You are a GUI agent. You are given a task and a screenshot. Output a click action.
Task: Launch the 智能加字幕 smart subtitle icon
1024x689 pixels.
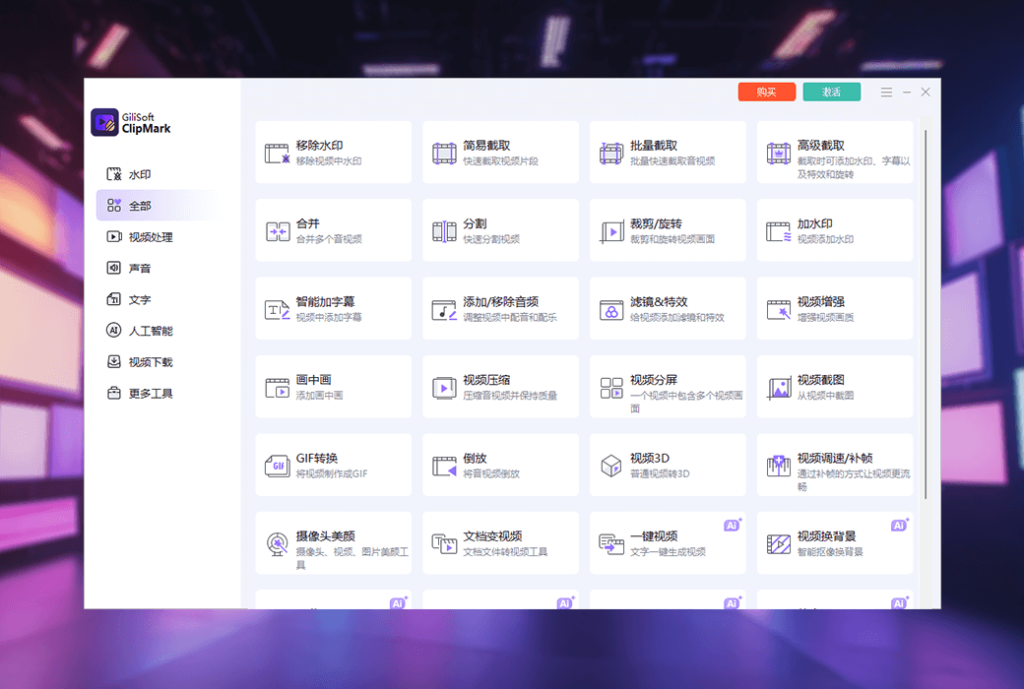click(277, 310)
